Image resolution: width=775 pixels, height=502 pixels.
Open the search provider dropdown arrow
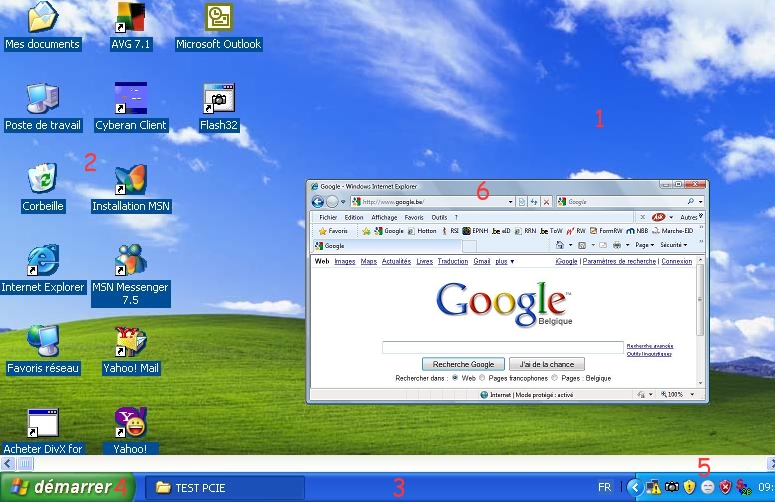point(700,202)
